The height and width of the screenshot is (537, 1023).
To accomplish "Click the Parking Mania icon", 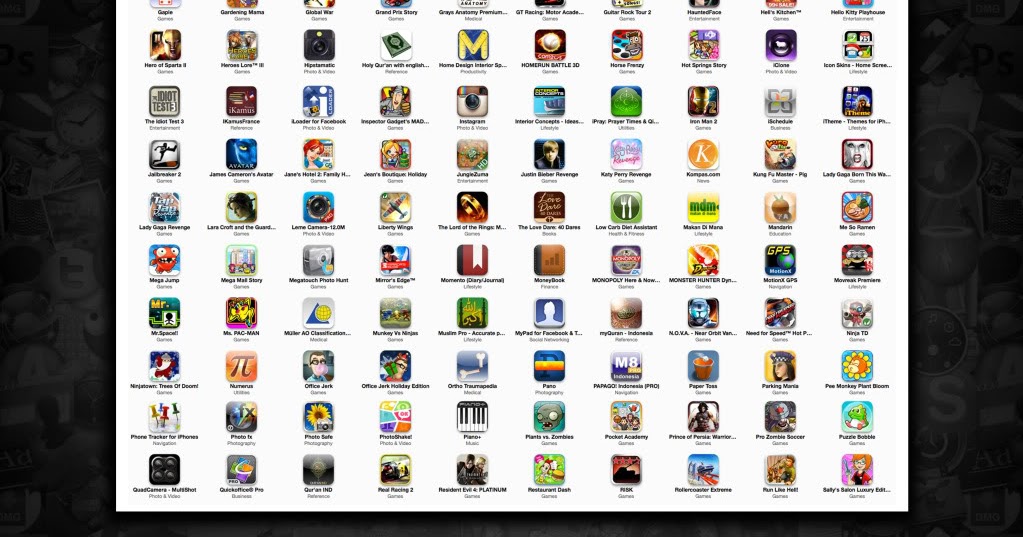I will pyautogui.click(x=780, y=366).
